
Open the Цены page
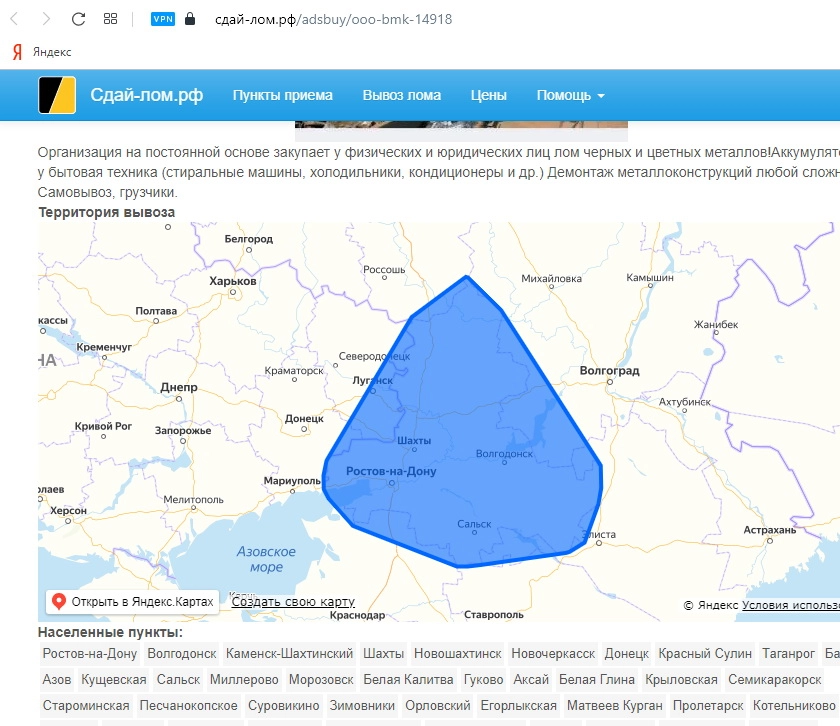[488, 95]
